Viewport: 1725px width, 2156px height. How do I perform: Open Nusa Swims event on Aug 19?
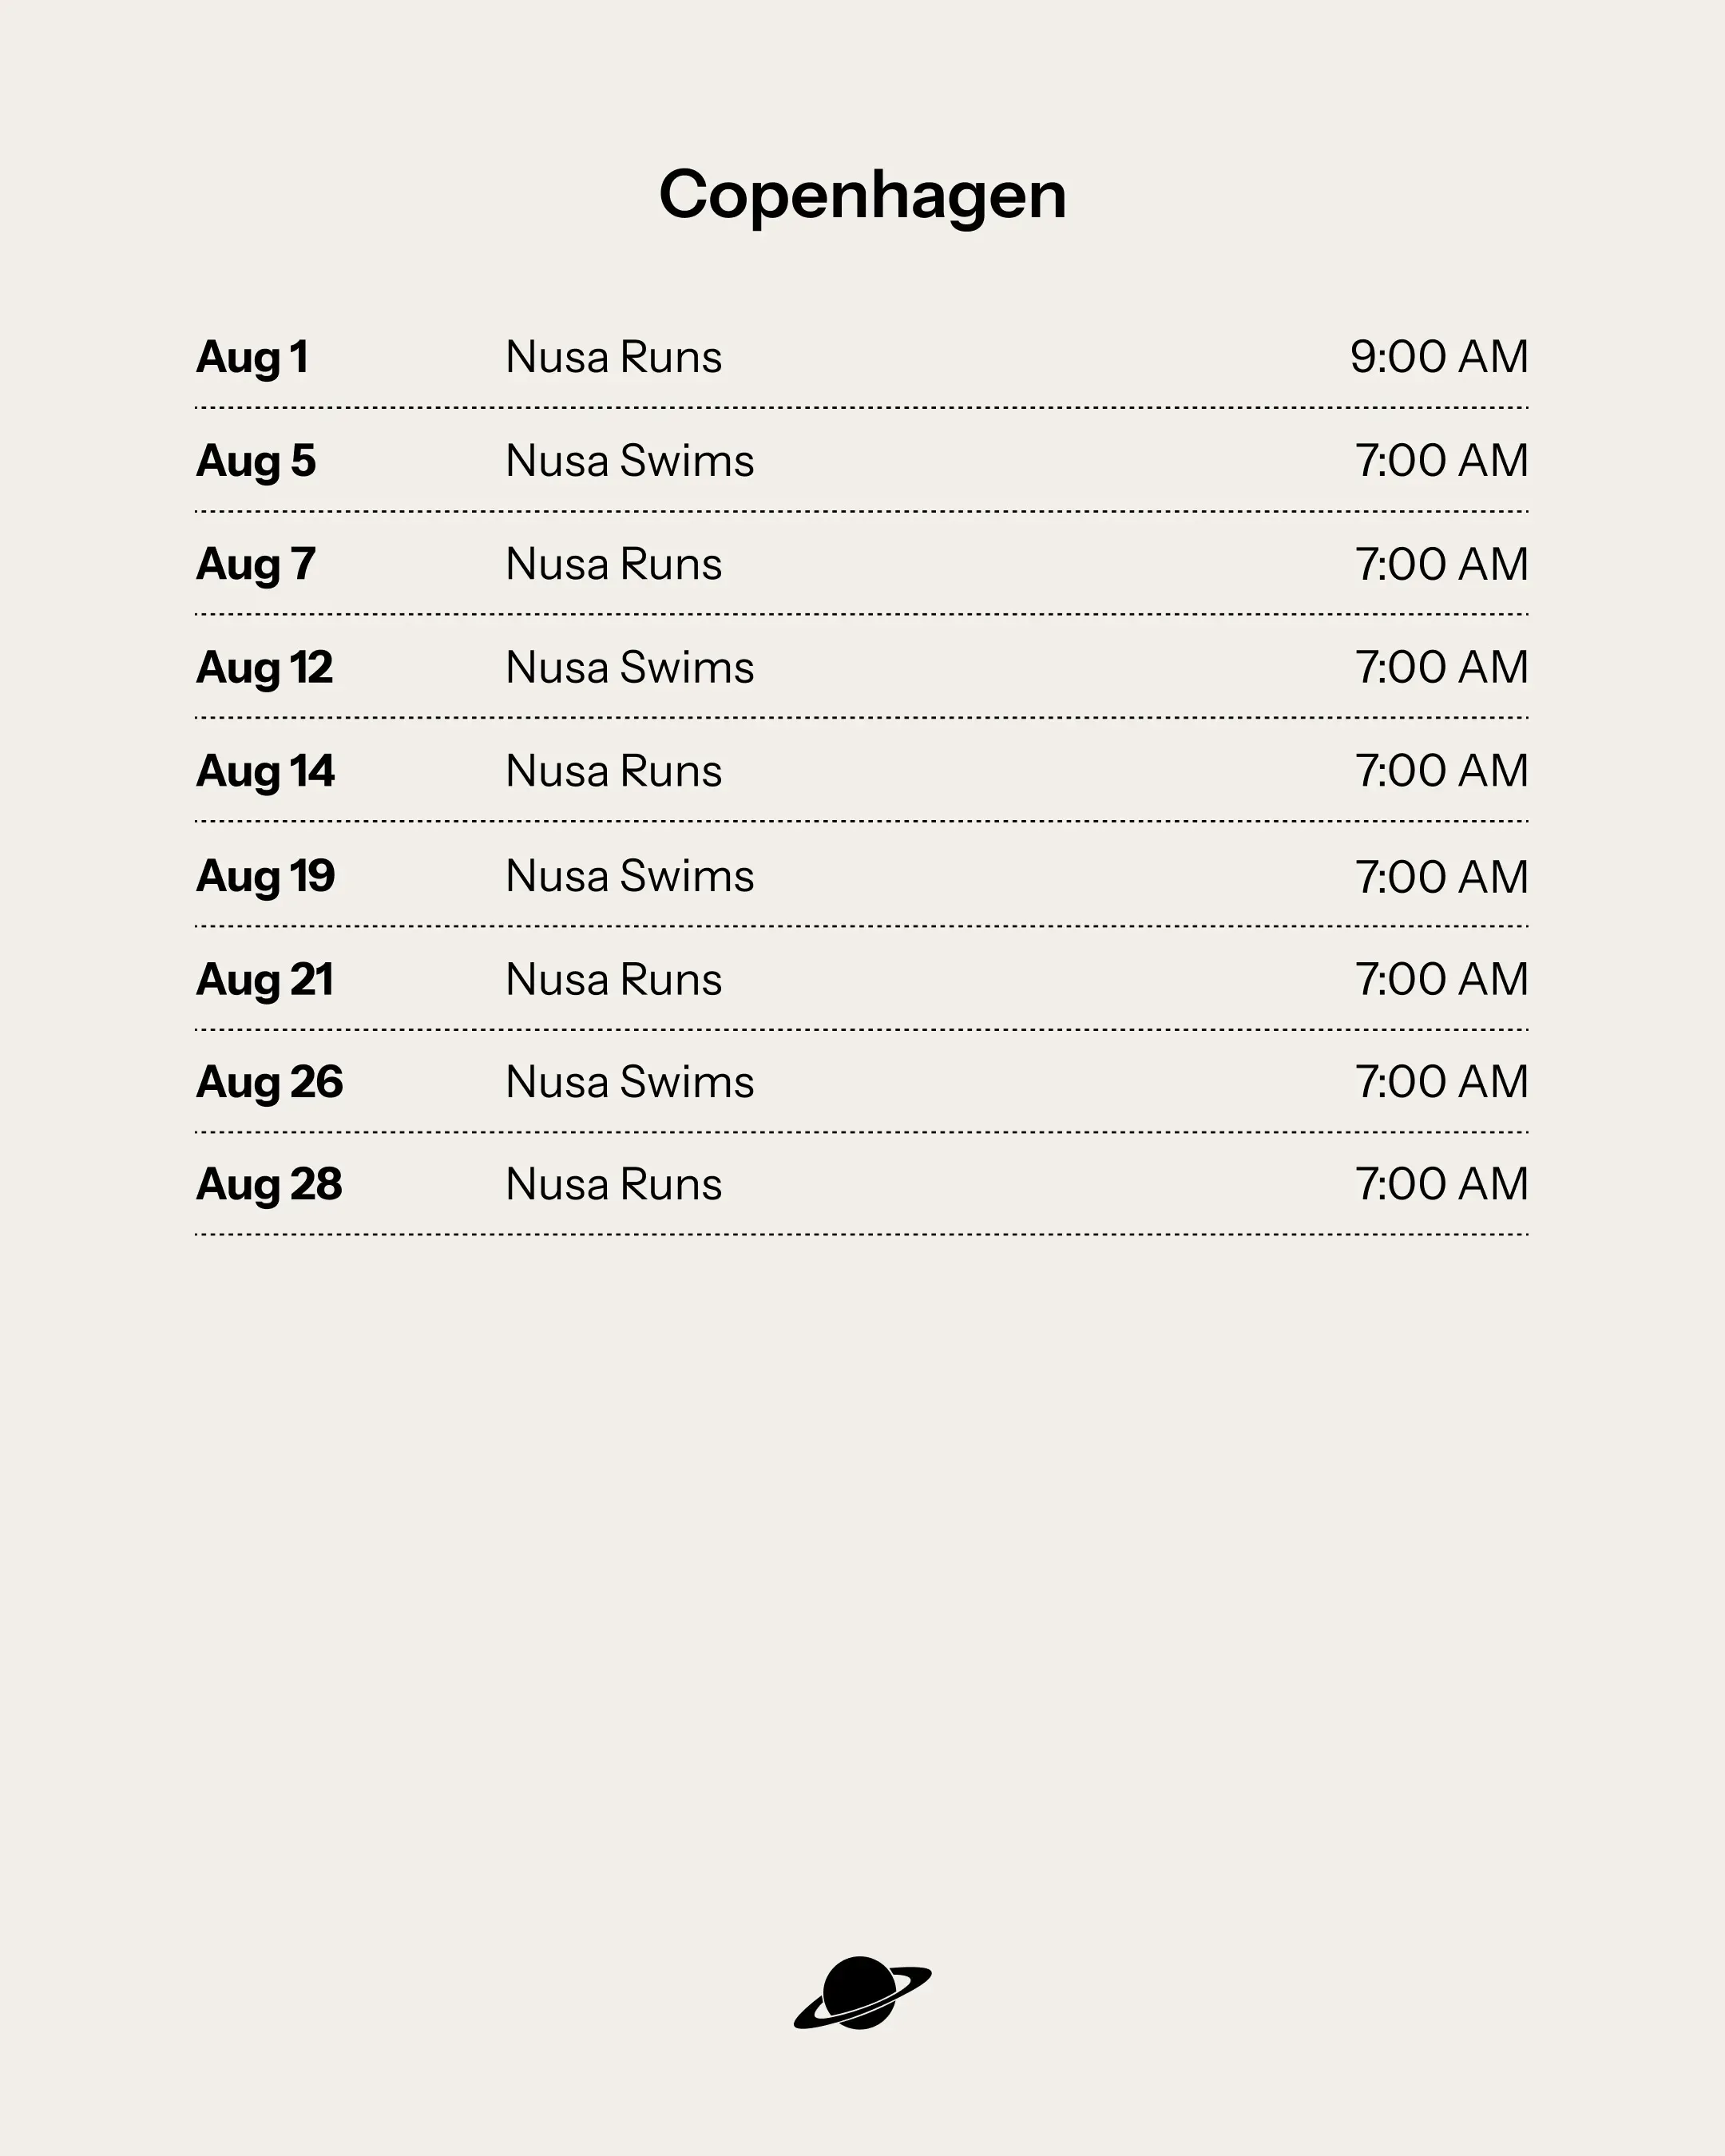pos(630,876)
